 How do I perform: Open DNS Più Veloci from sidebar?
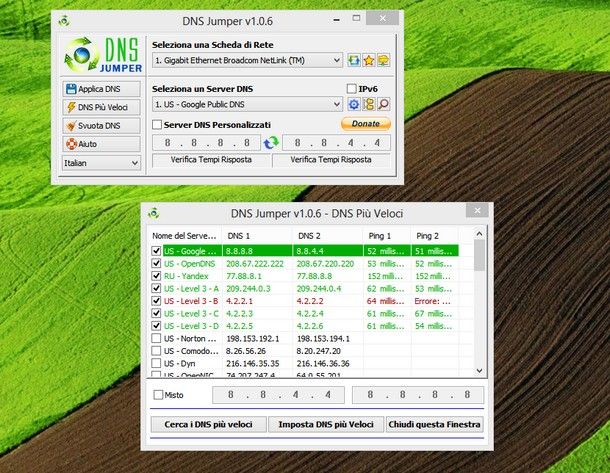point(102,107)
